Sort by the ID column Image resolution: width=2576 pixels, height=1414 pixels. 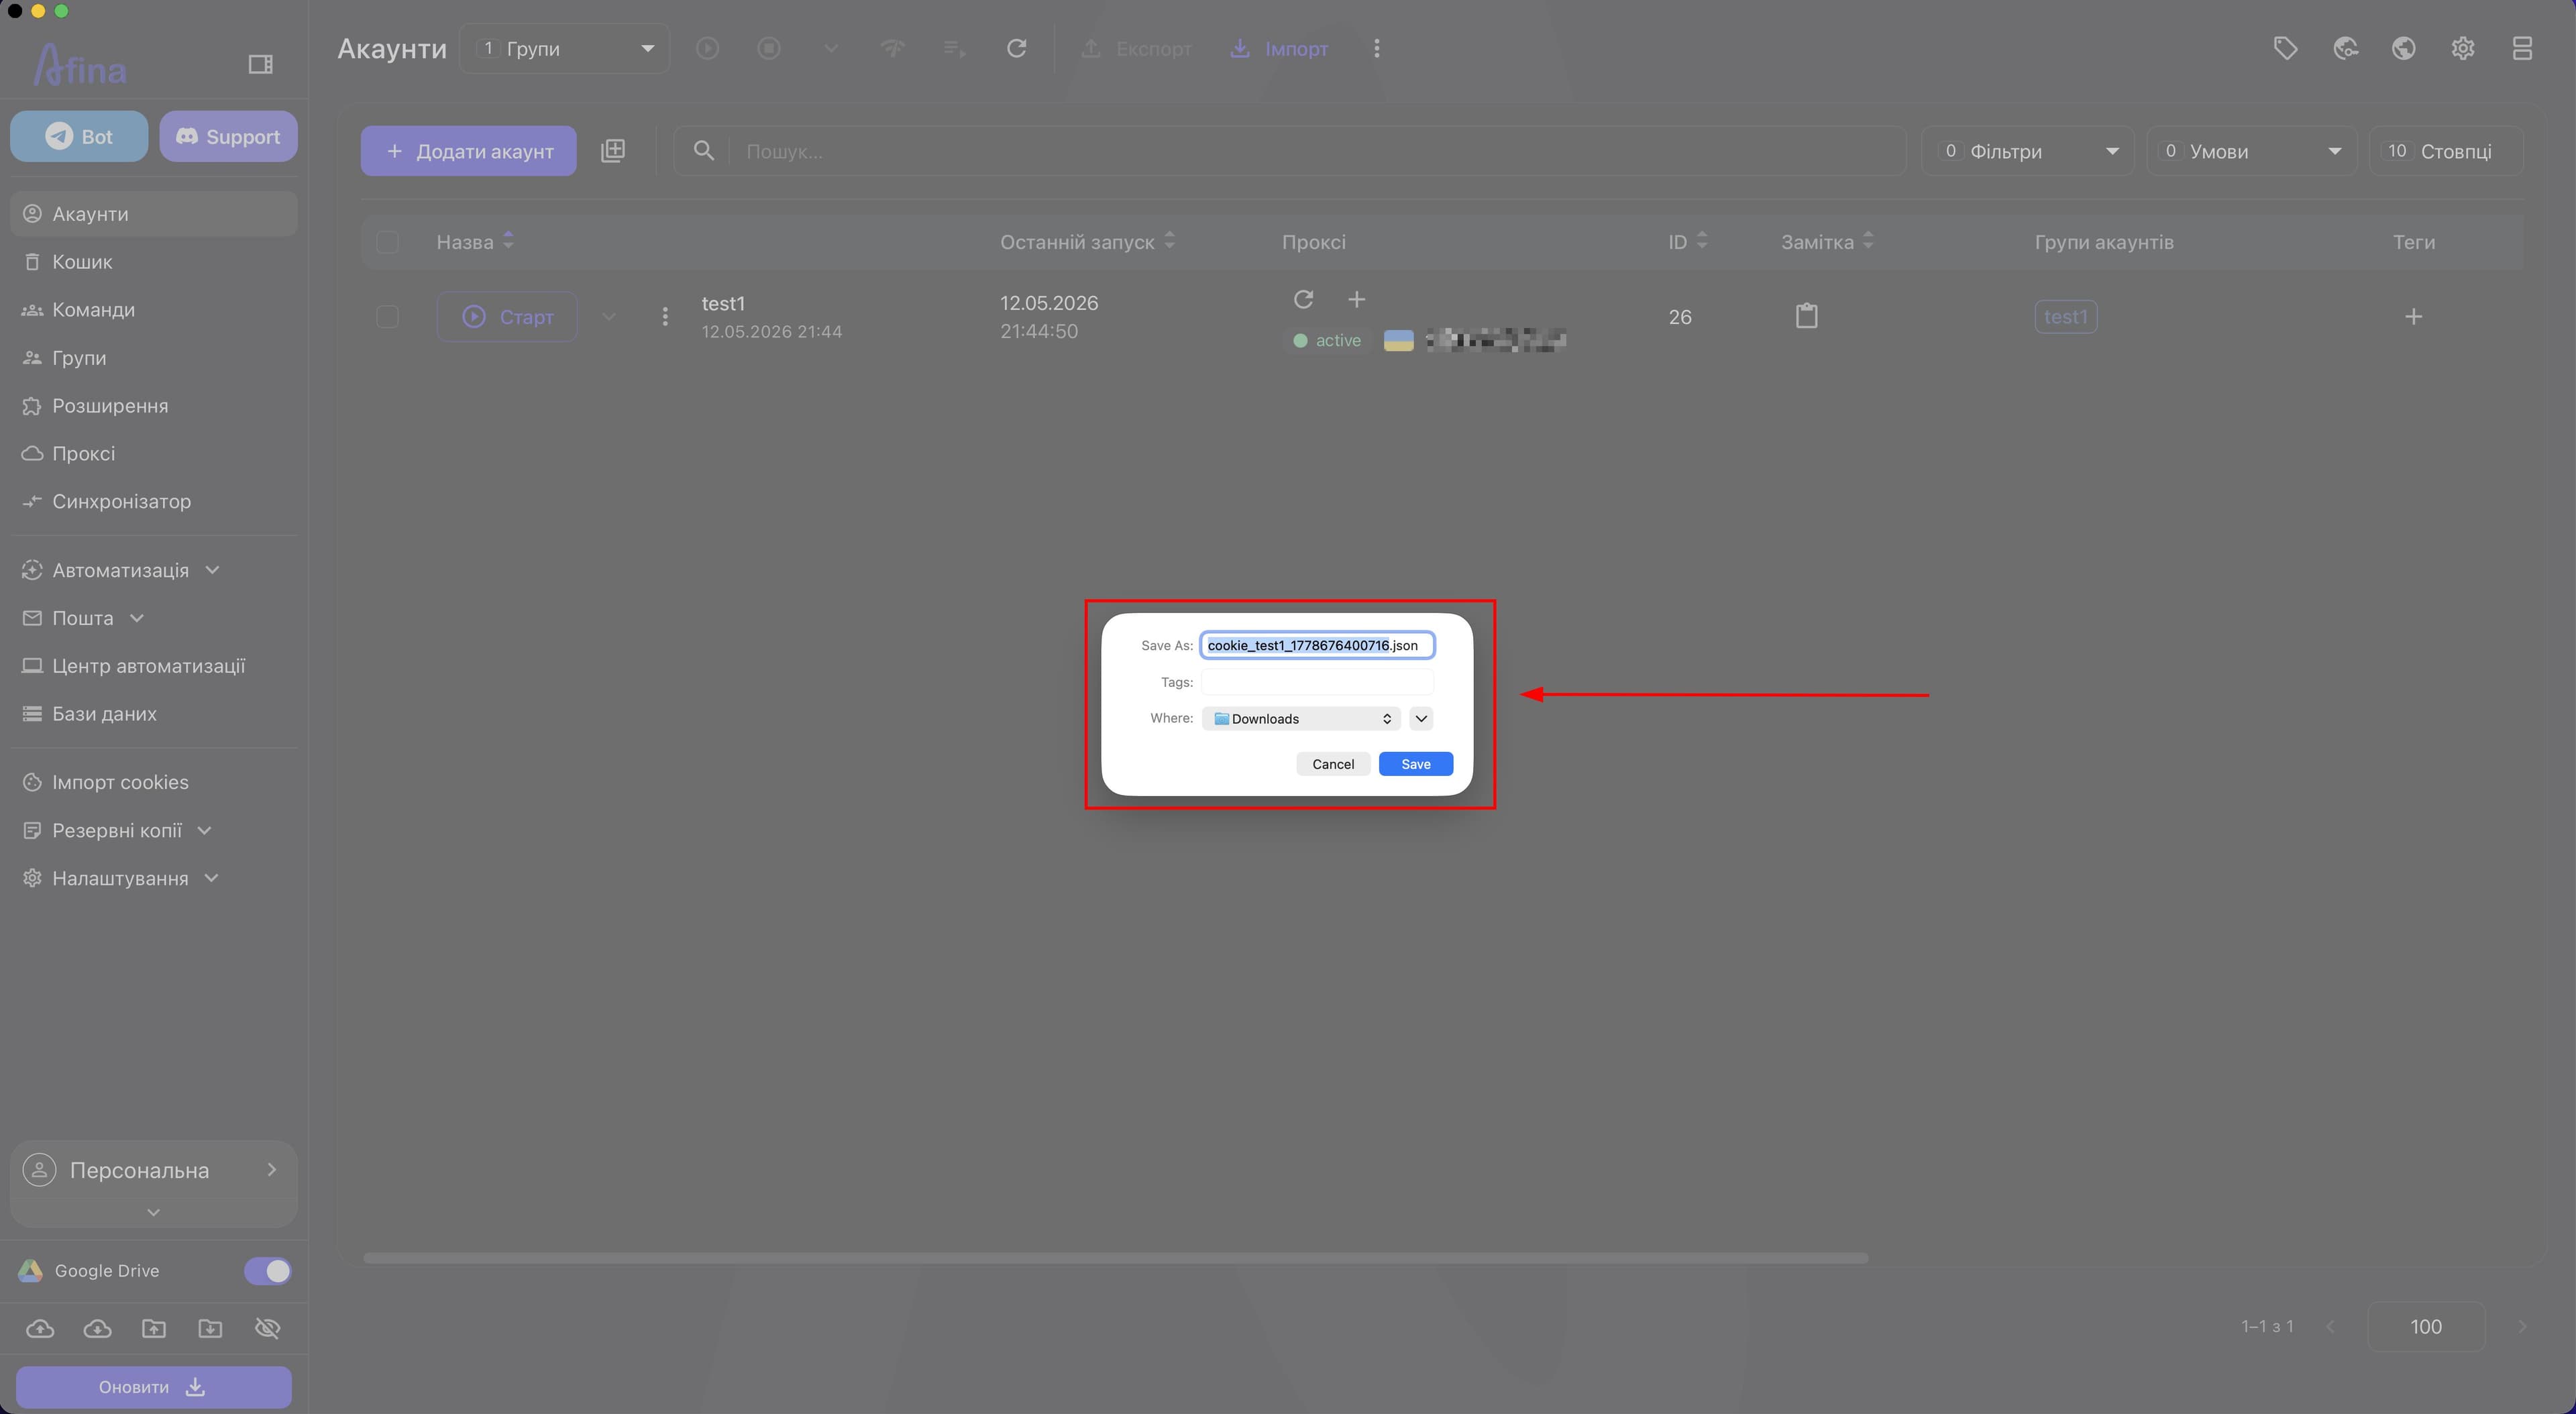1688,242
